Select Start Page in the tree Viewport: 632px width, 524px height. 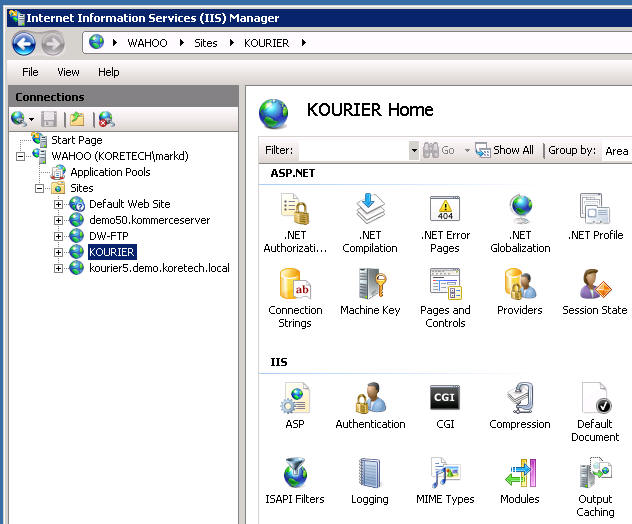click(x=77, y=140)
